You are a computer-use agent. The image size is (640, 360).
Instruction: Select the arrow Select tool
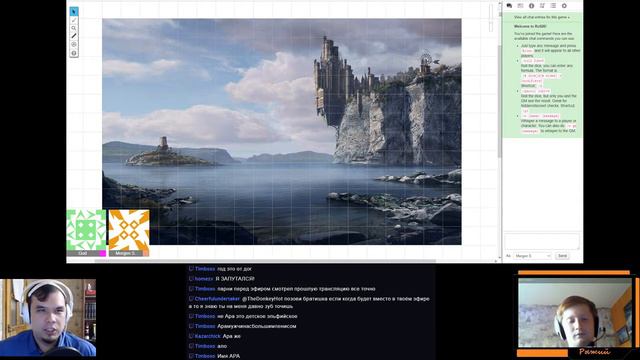[74, 11]
